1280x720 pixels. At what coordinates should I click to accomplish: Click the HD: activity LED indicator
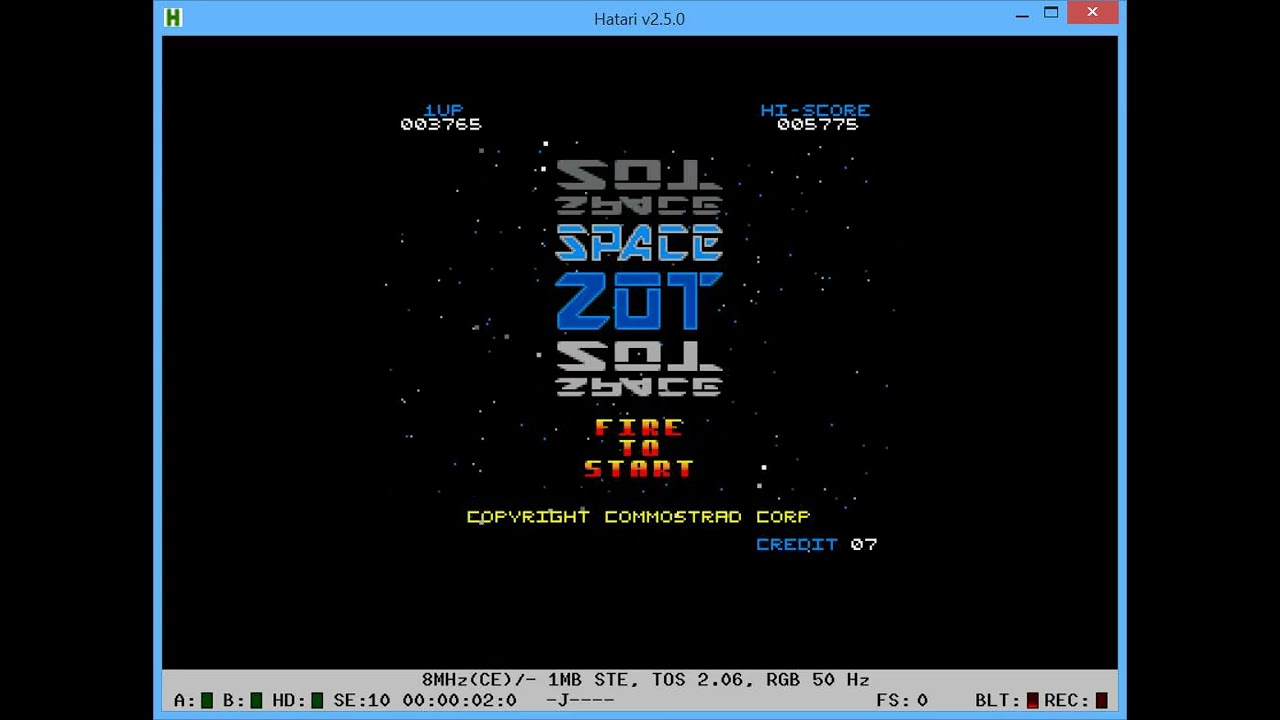(x=317, y=700)
